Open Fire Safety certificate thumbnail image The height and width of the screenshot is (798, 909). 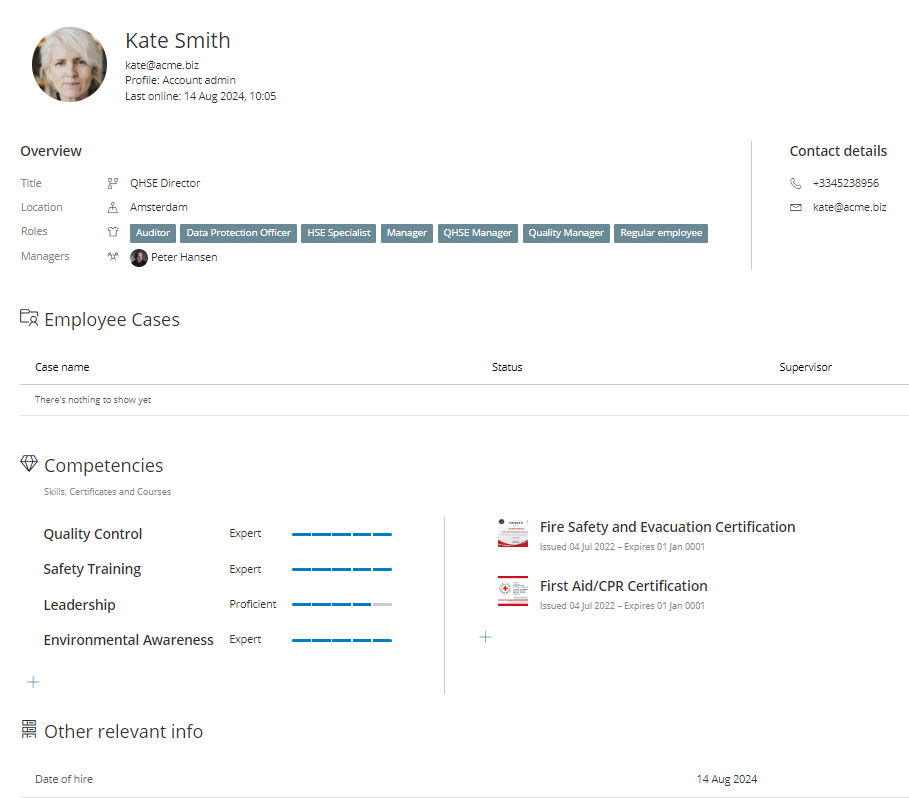512,533
